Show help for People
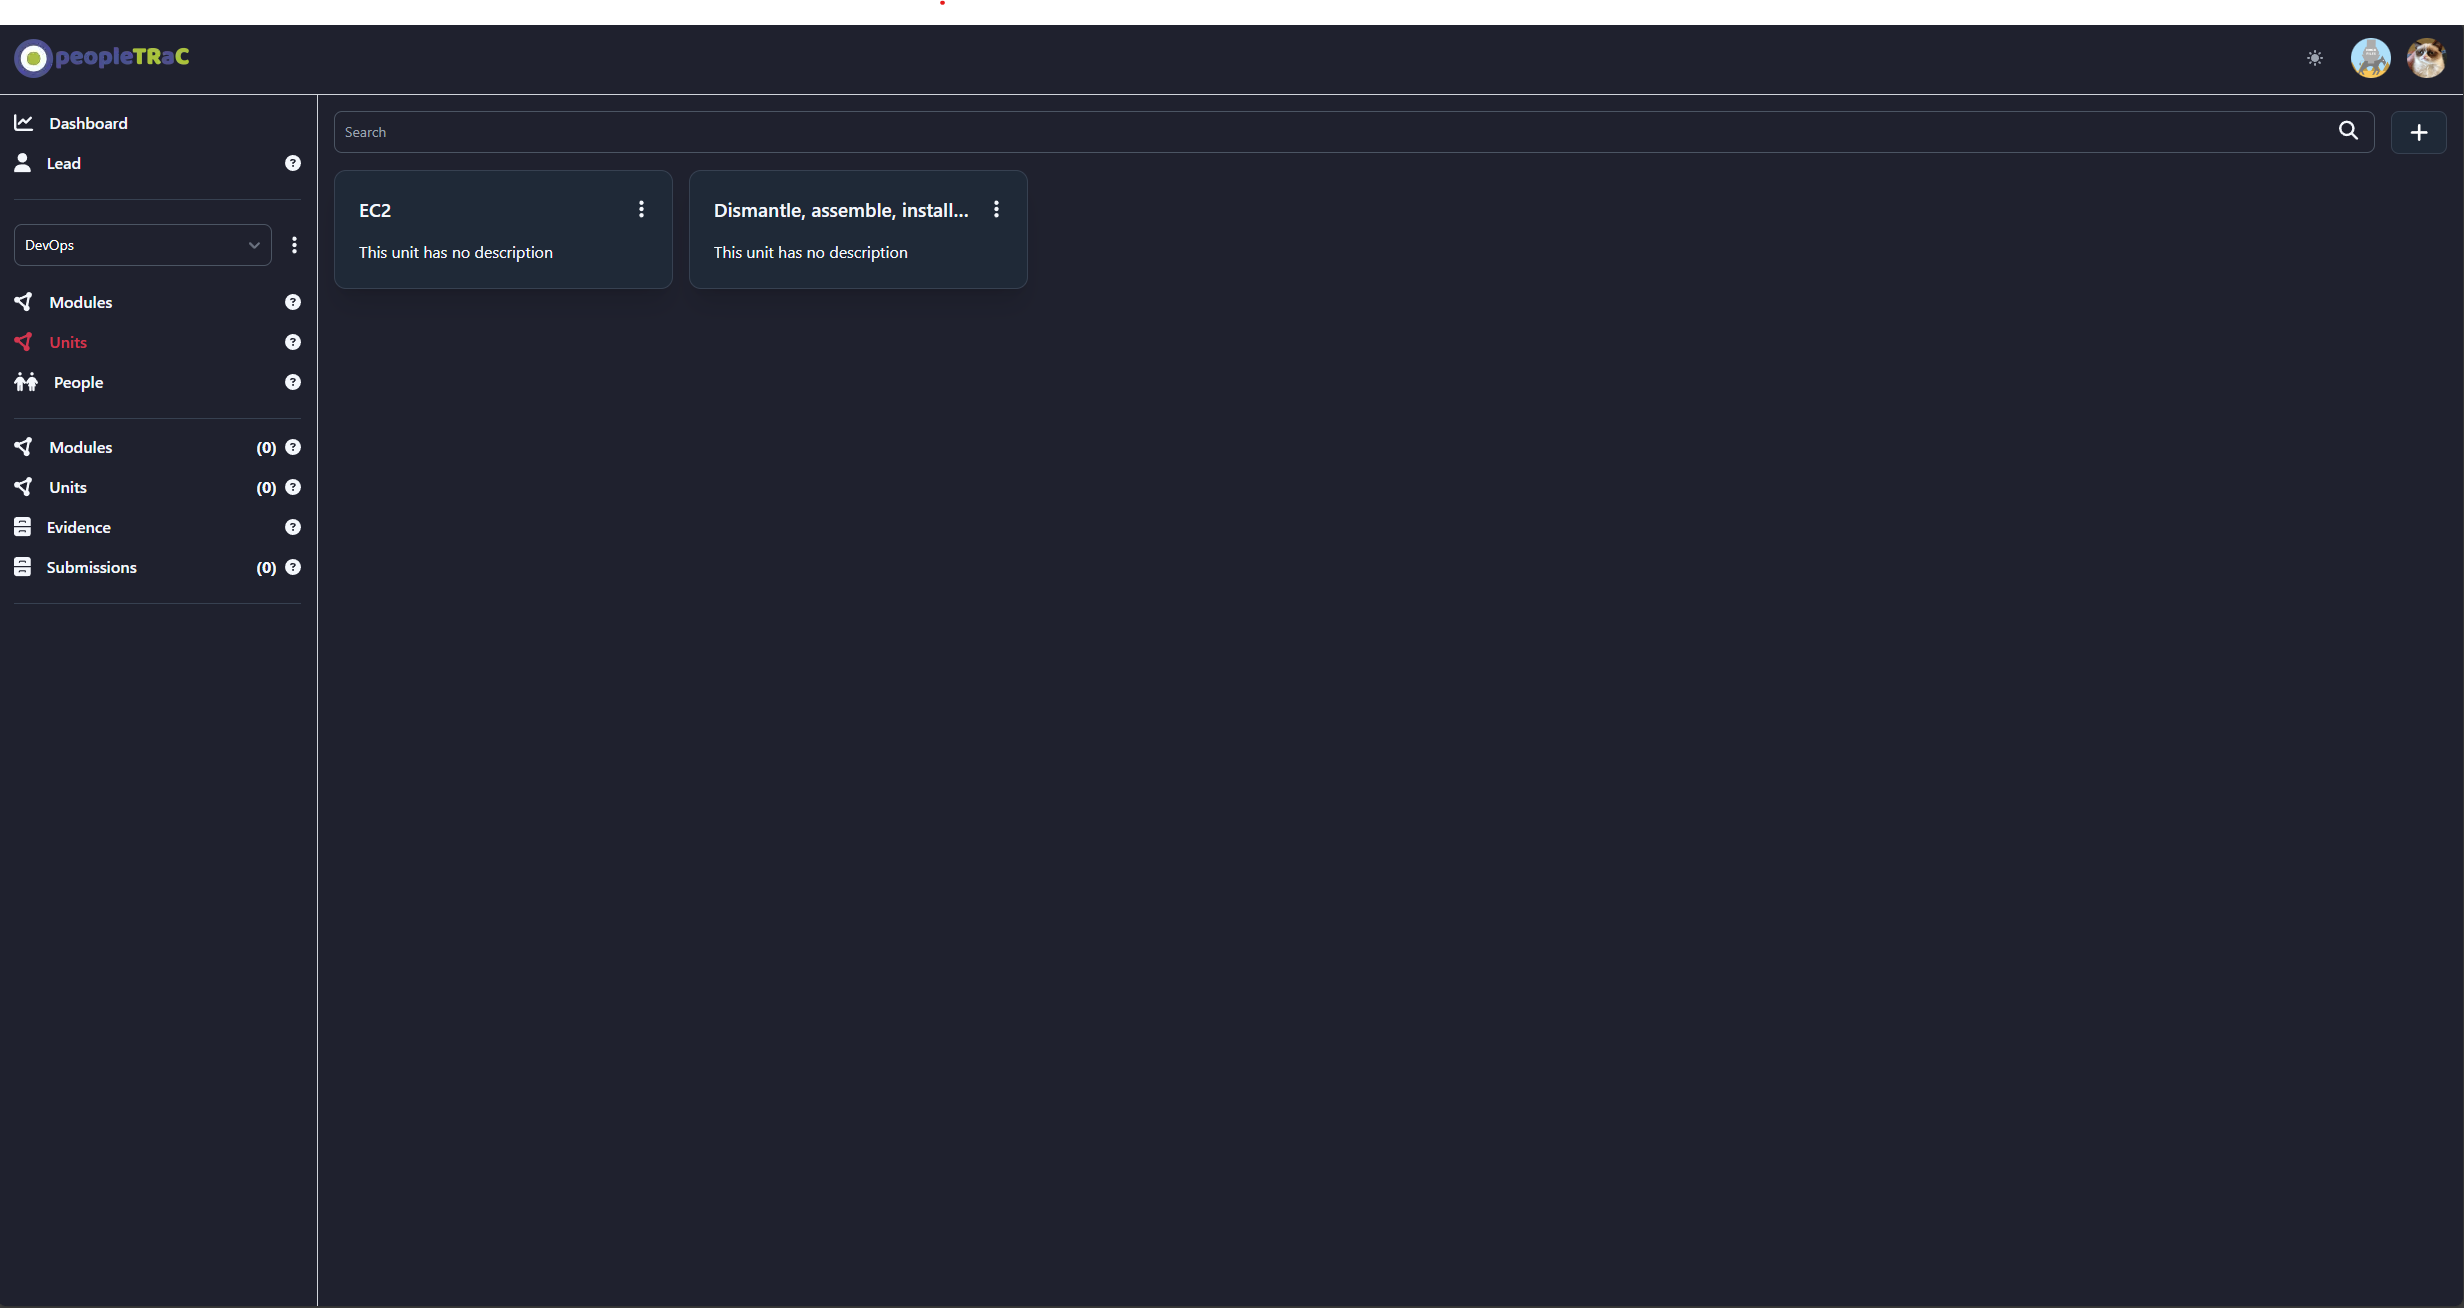The width and height of the screenshot is (2464, 1308). coord(293,382)
